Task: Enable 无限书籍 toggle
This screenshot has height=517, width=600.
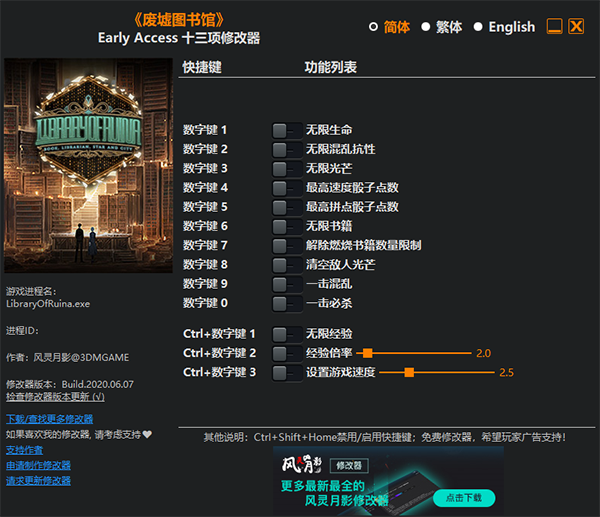Action: (287, 227)
